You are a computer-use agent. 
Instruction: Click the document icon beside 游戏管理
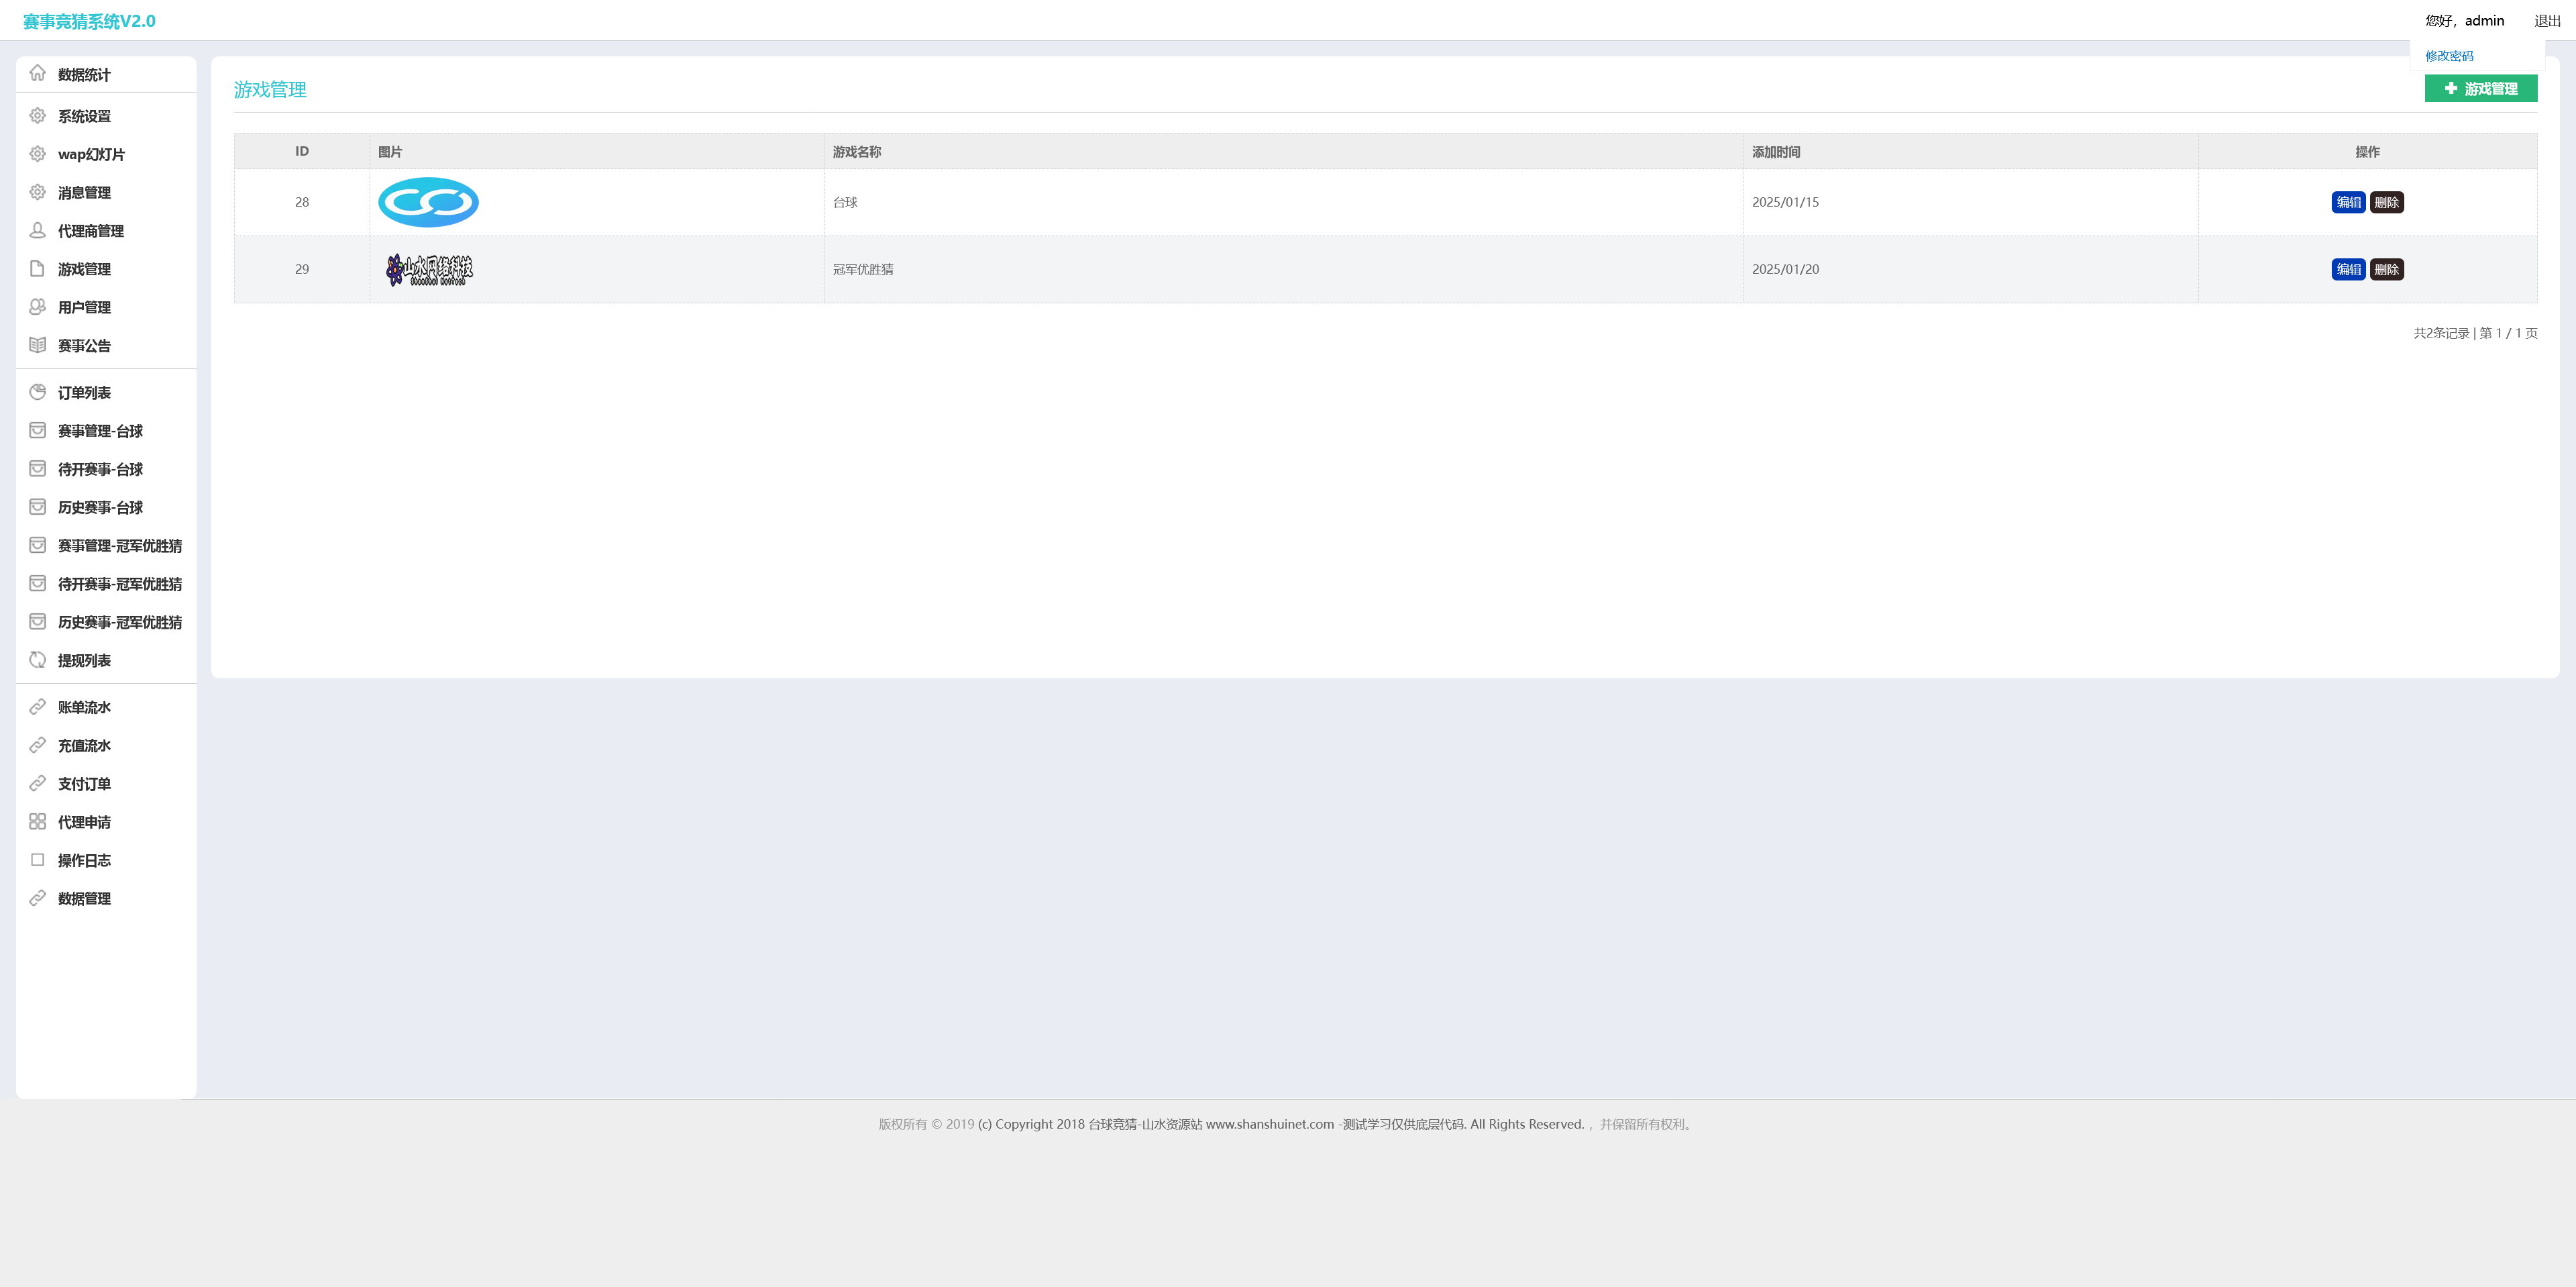[37, 269]
